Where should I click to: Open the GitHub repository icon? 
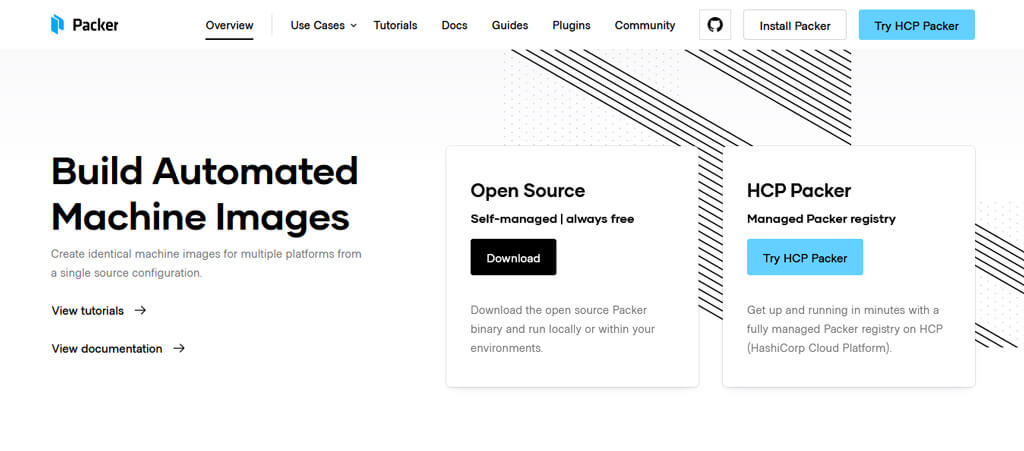click(715, 25)
